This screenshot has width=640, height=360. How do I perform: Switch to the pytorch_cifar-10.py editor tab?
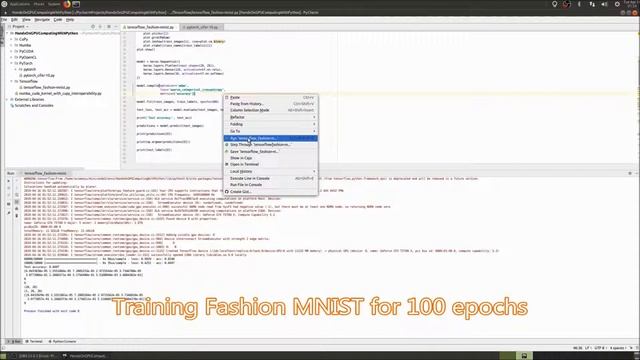point(202,27)
